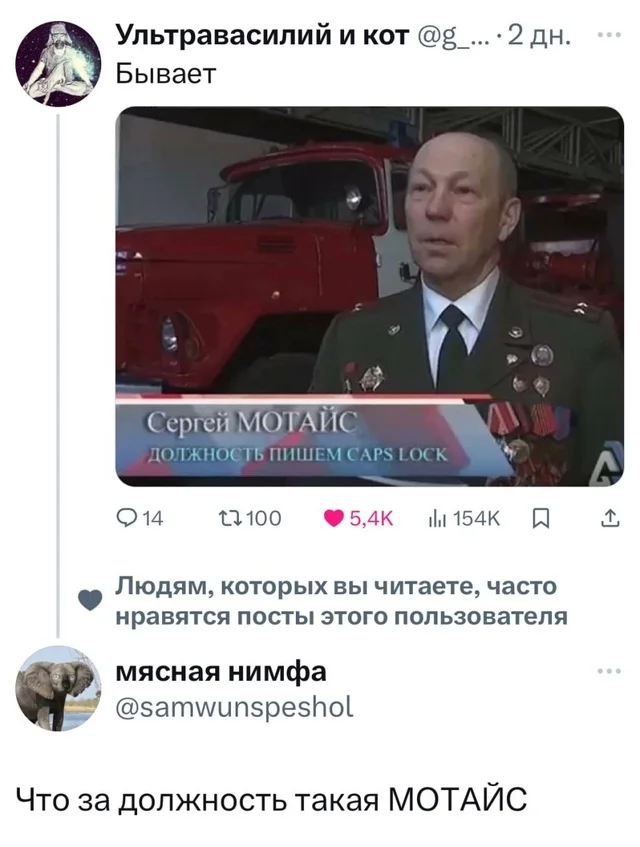
Task: Open the three-dot menu on the top post
Action: 610,36
